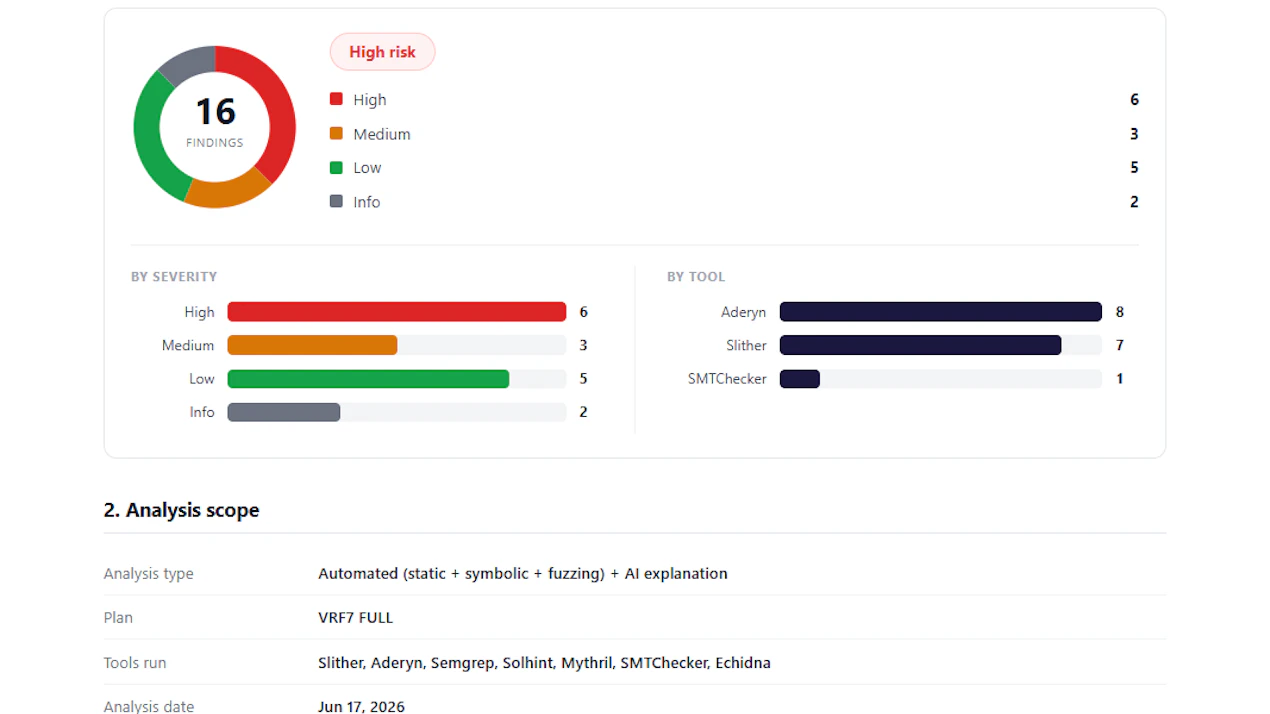
Task: Click the Aderyn tool bar
Action: pyautogui.click(x=941, y=312)
